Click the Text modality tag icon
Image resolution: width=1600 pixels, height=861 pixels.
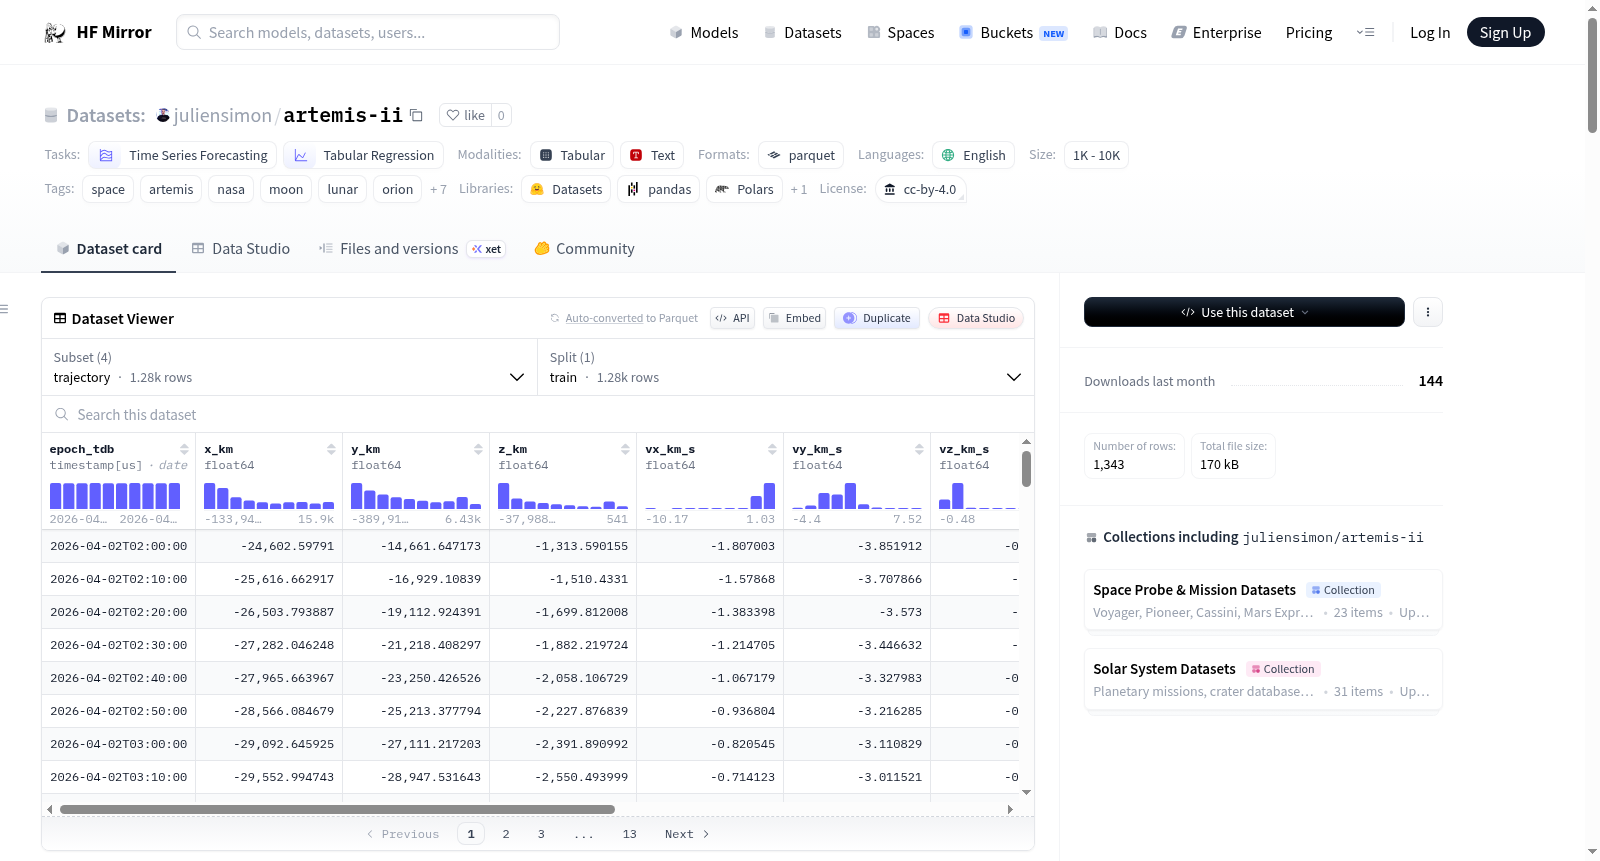click(x=636, y=155)
